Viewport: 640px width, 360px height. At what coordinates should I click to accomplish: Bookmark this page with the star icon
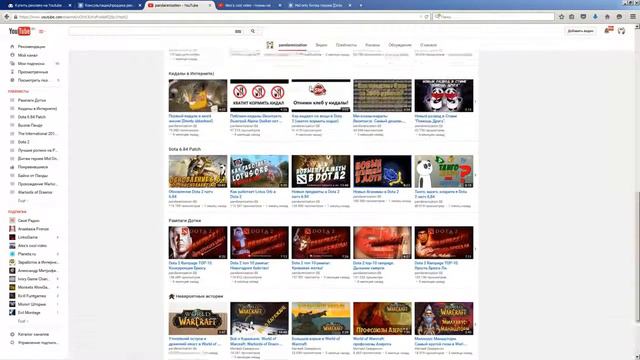pos(562,17)
